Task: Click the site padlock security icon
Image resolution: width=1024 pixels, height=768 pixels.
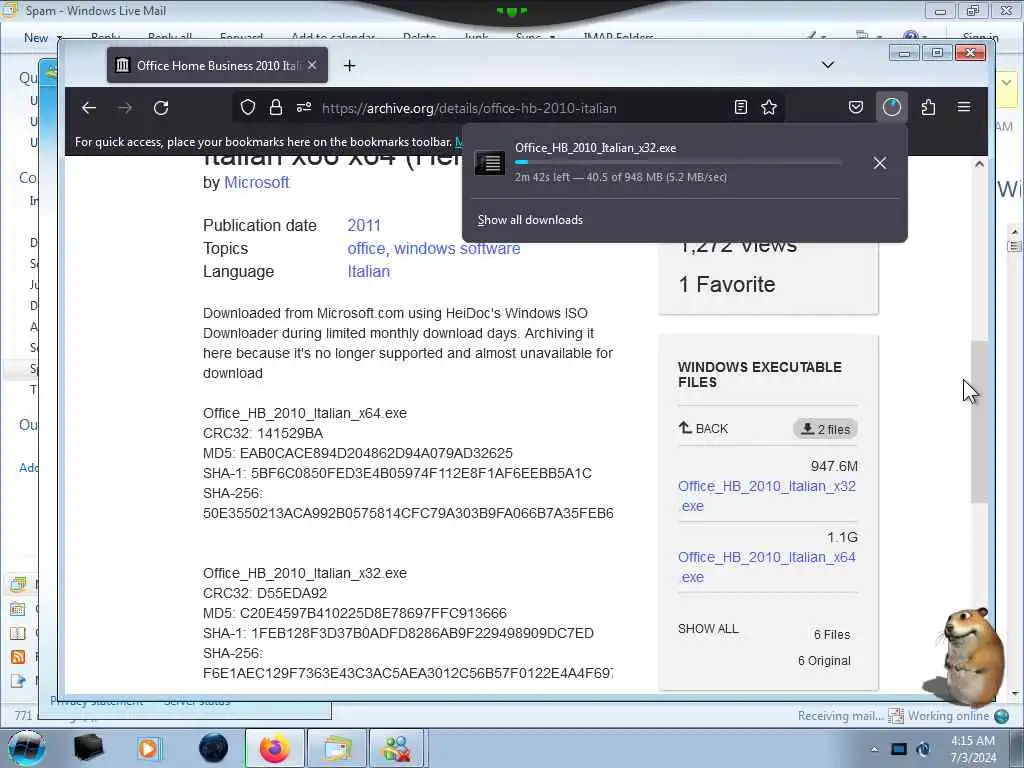Action: 276,108
